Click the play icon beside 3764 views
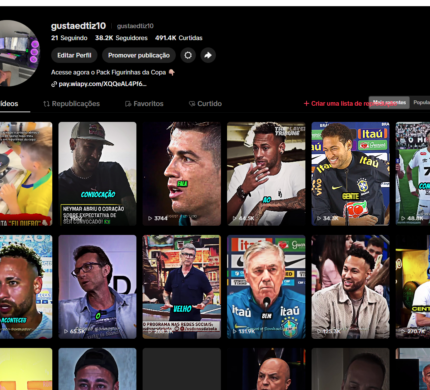Viewport: 430px width, 390px height. point(150,218)
